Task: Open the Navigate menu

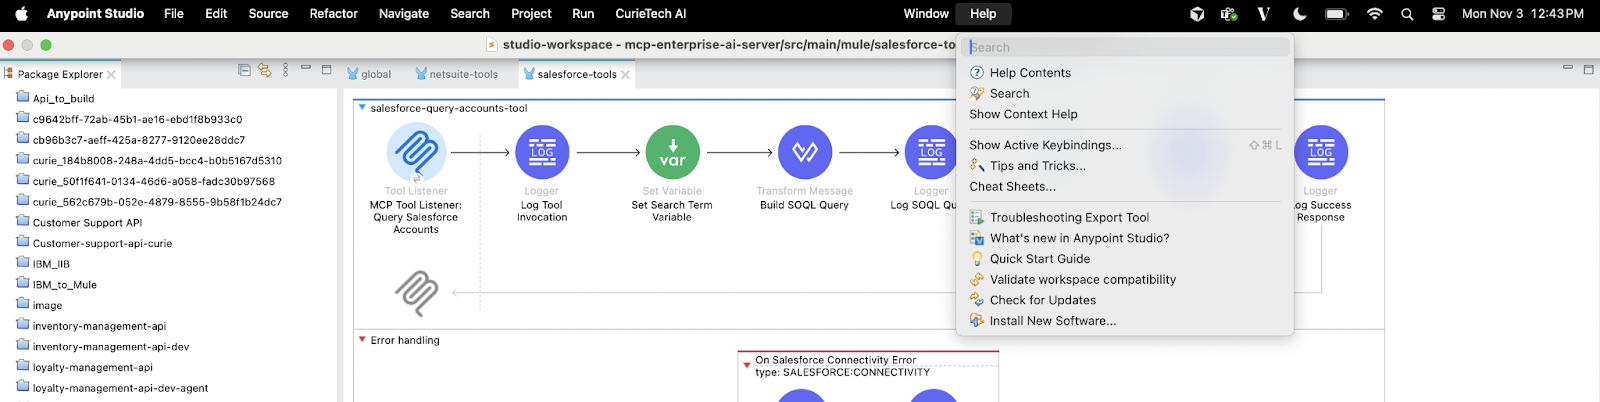Action: click(x=404, y=14)
